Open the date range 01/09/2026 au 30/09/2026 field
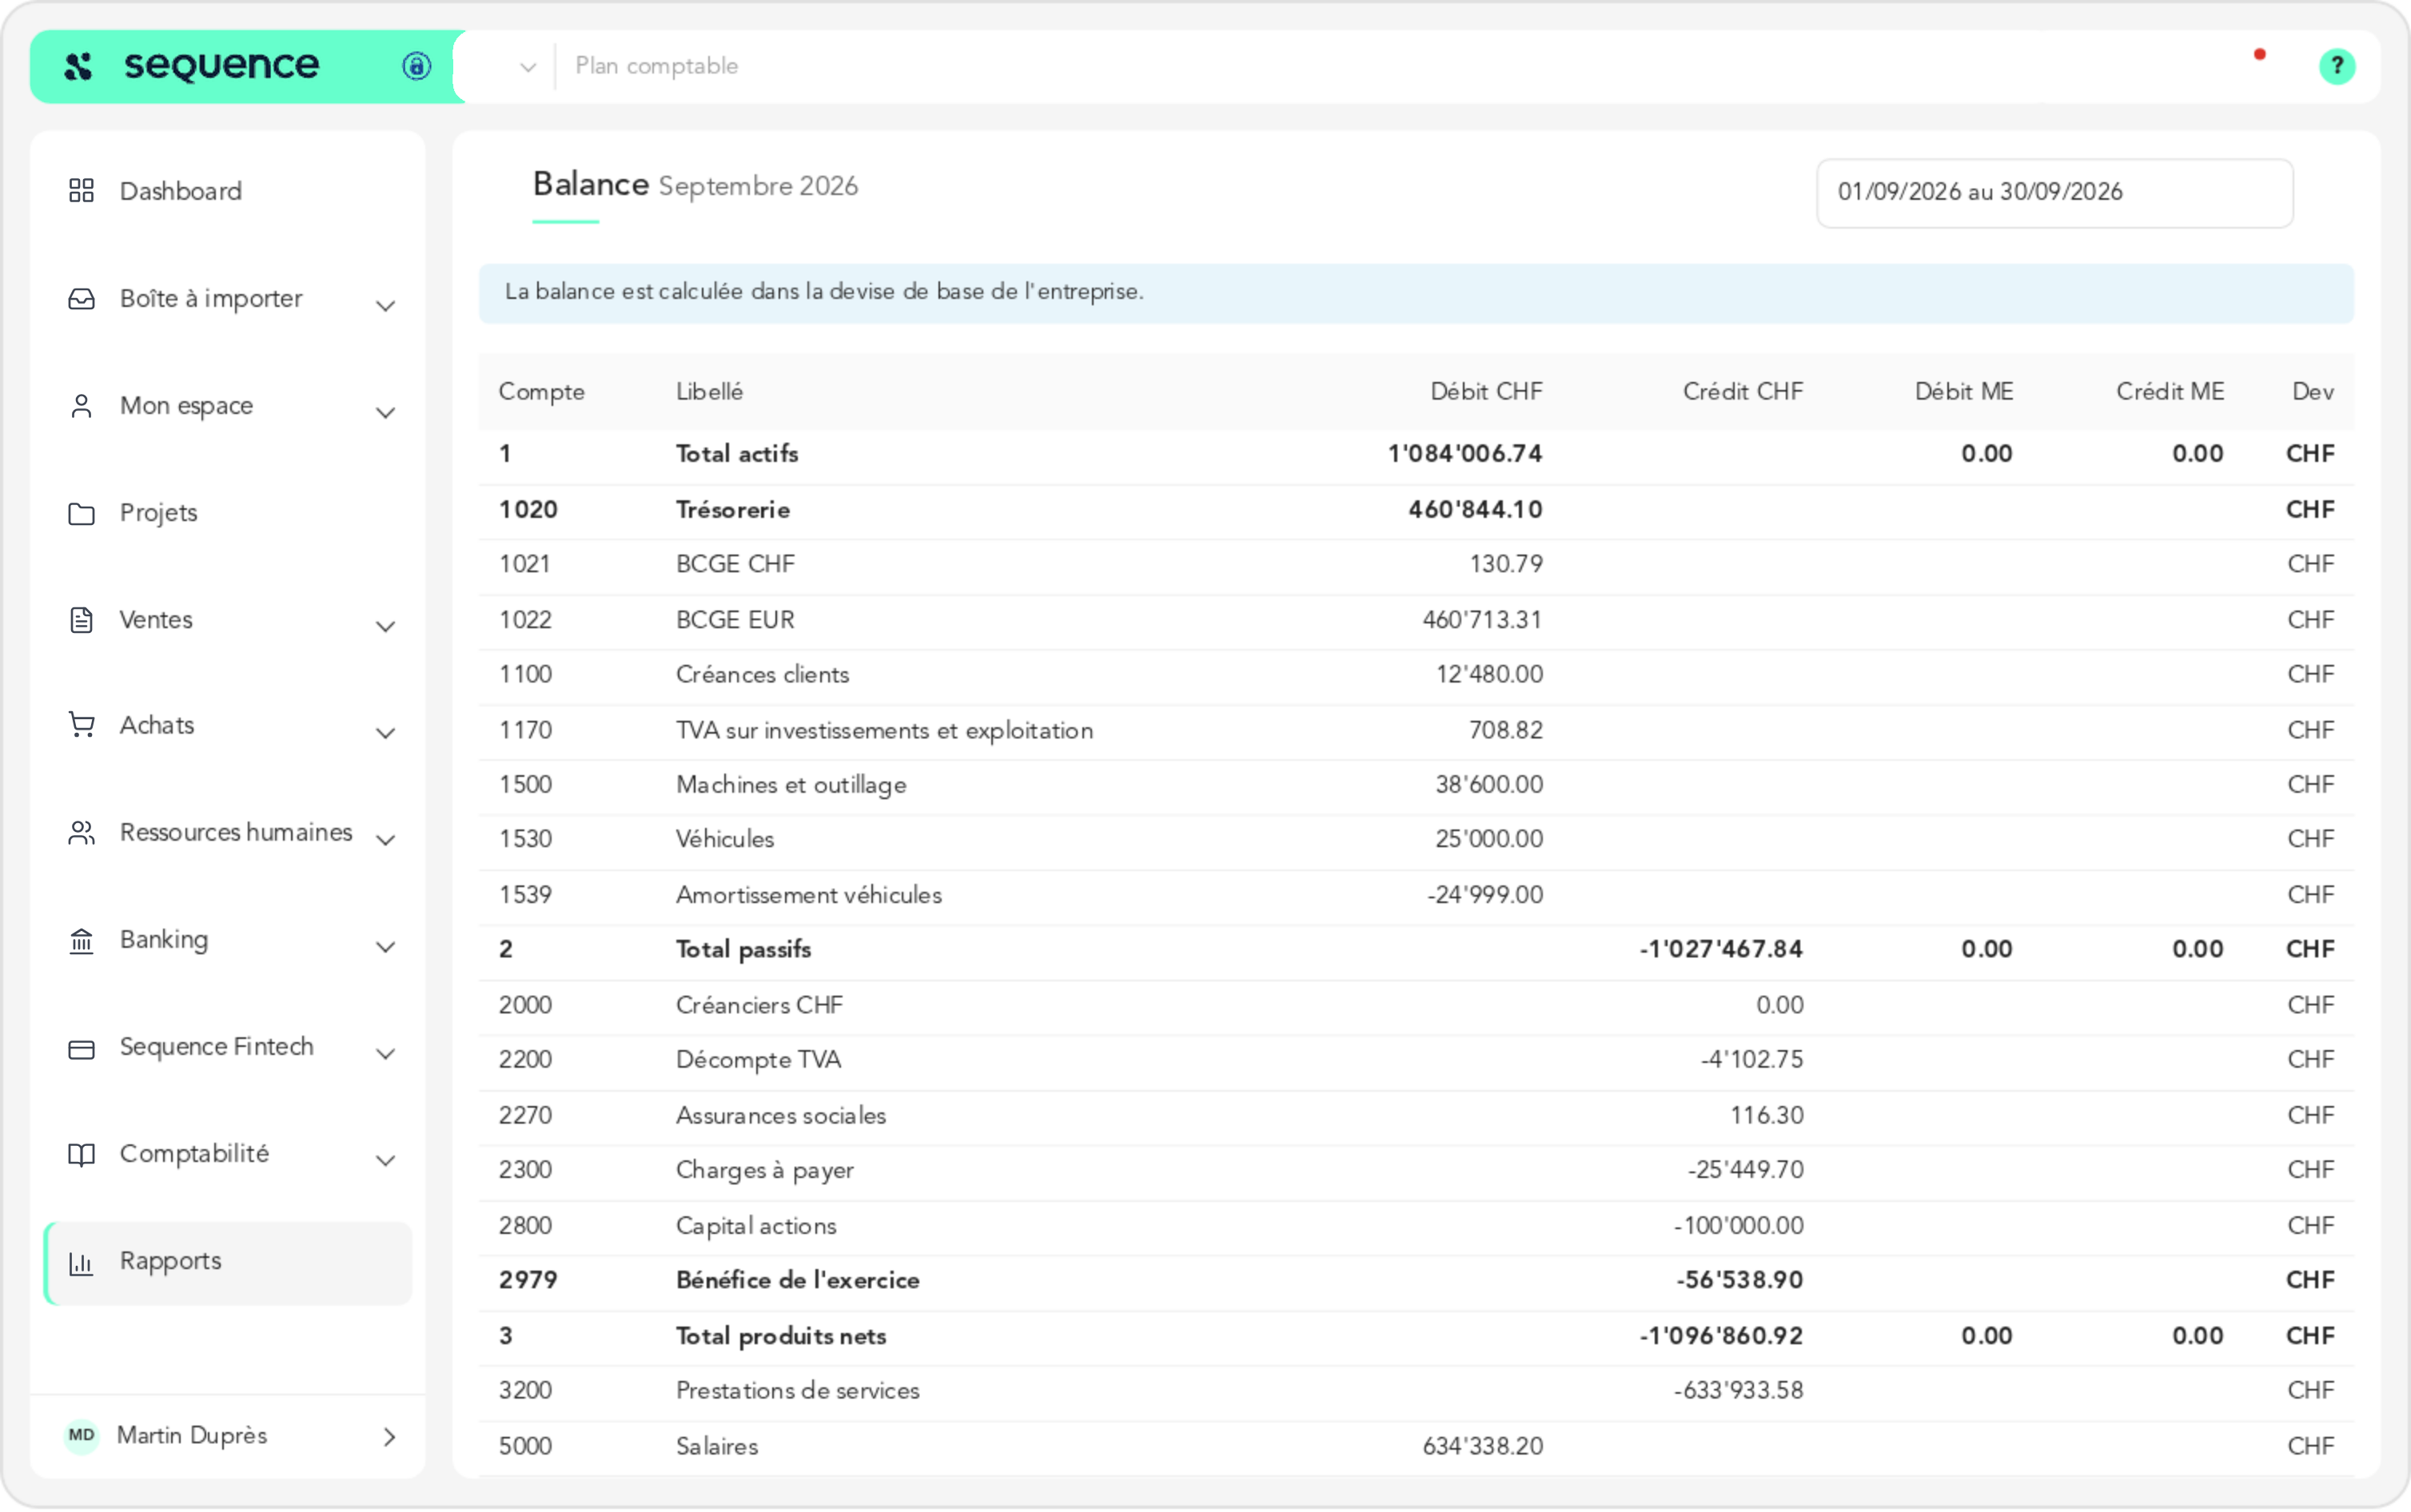The height and width of the screenshot is (1512, 2411). tap(2054, 192)
